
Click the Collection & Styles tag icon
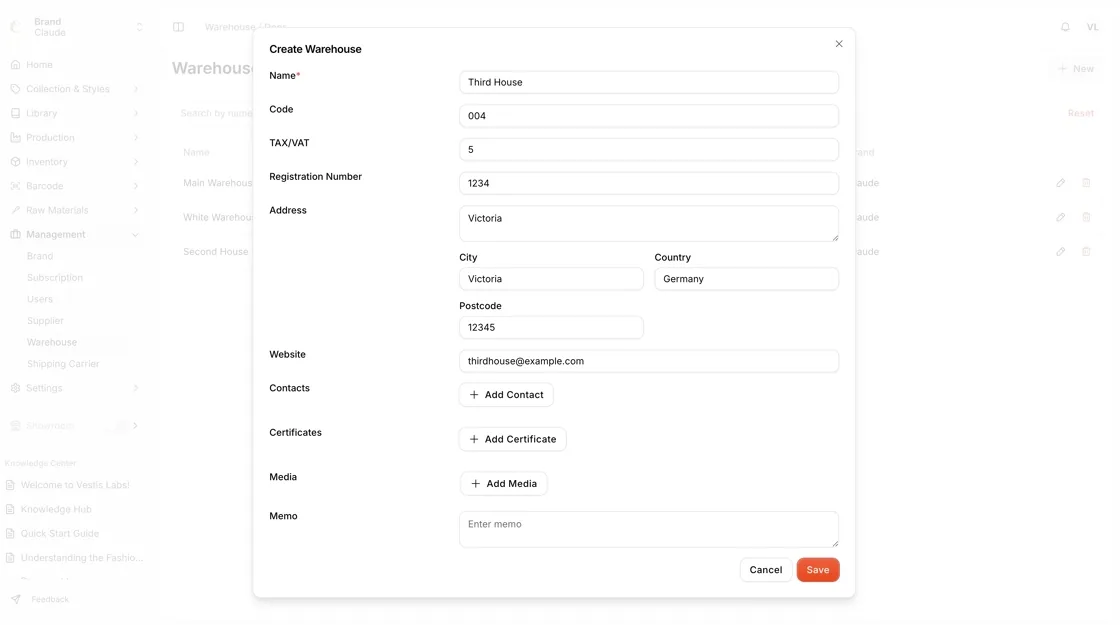pos(15,89)
